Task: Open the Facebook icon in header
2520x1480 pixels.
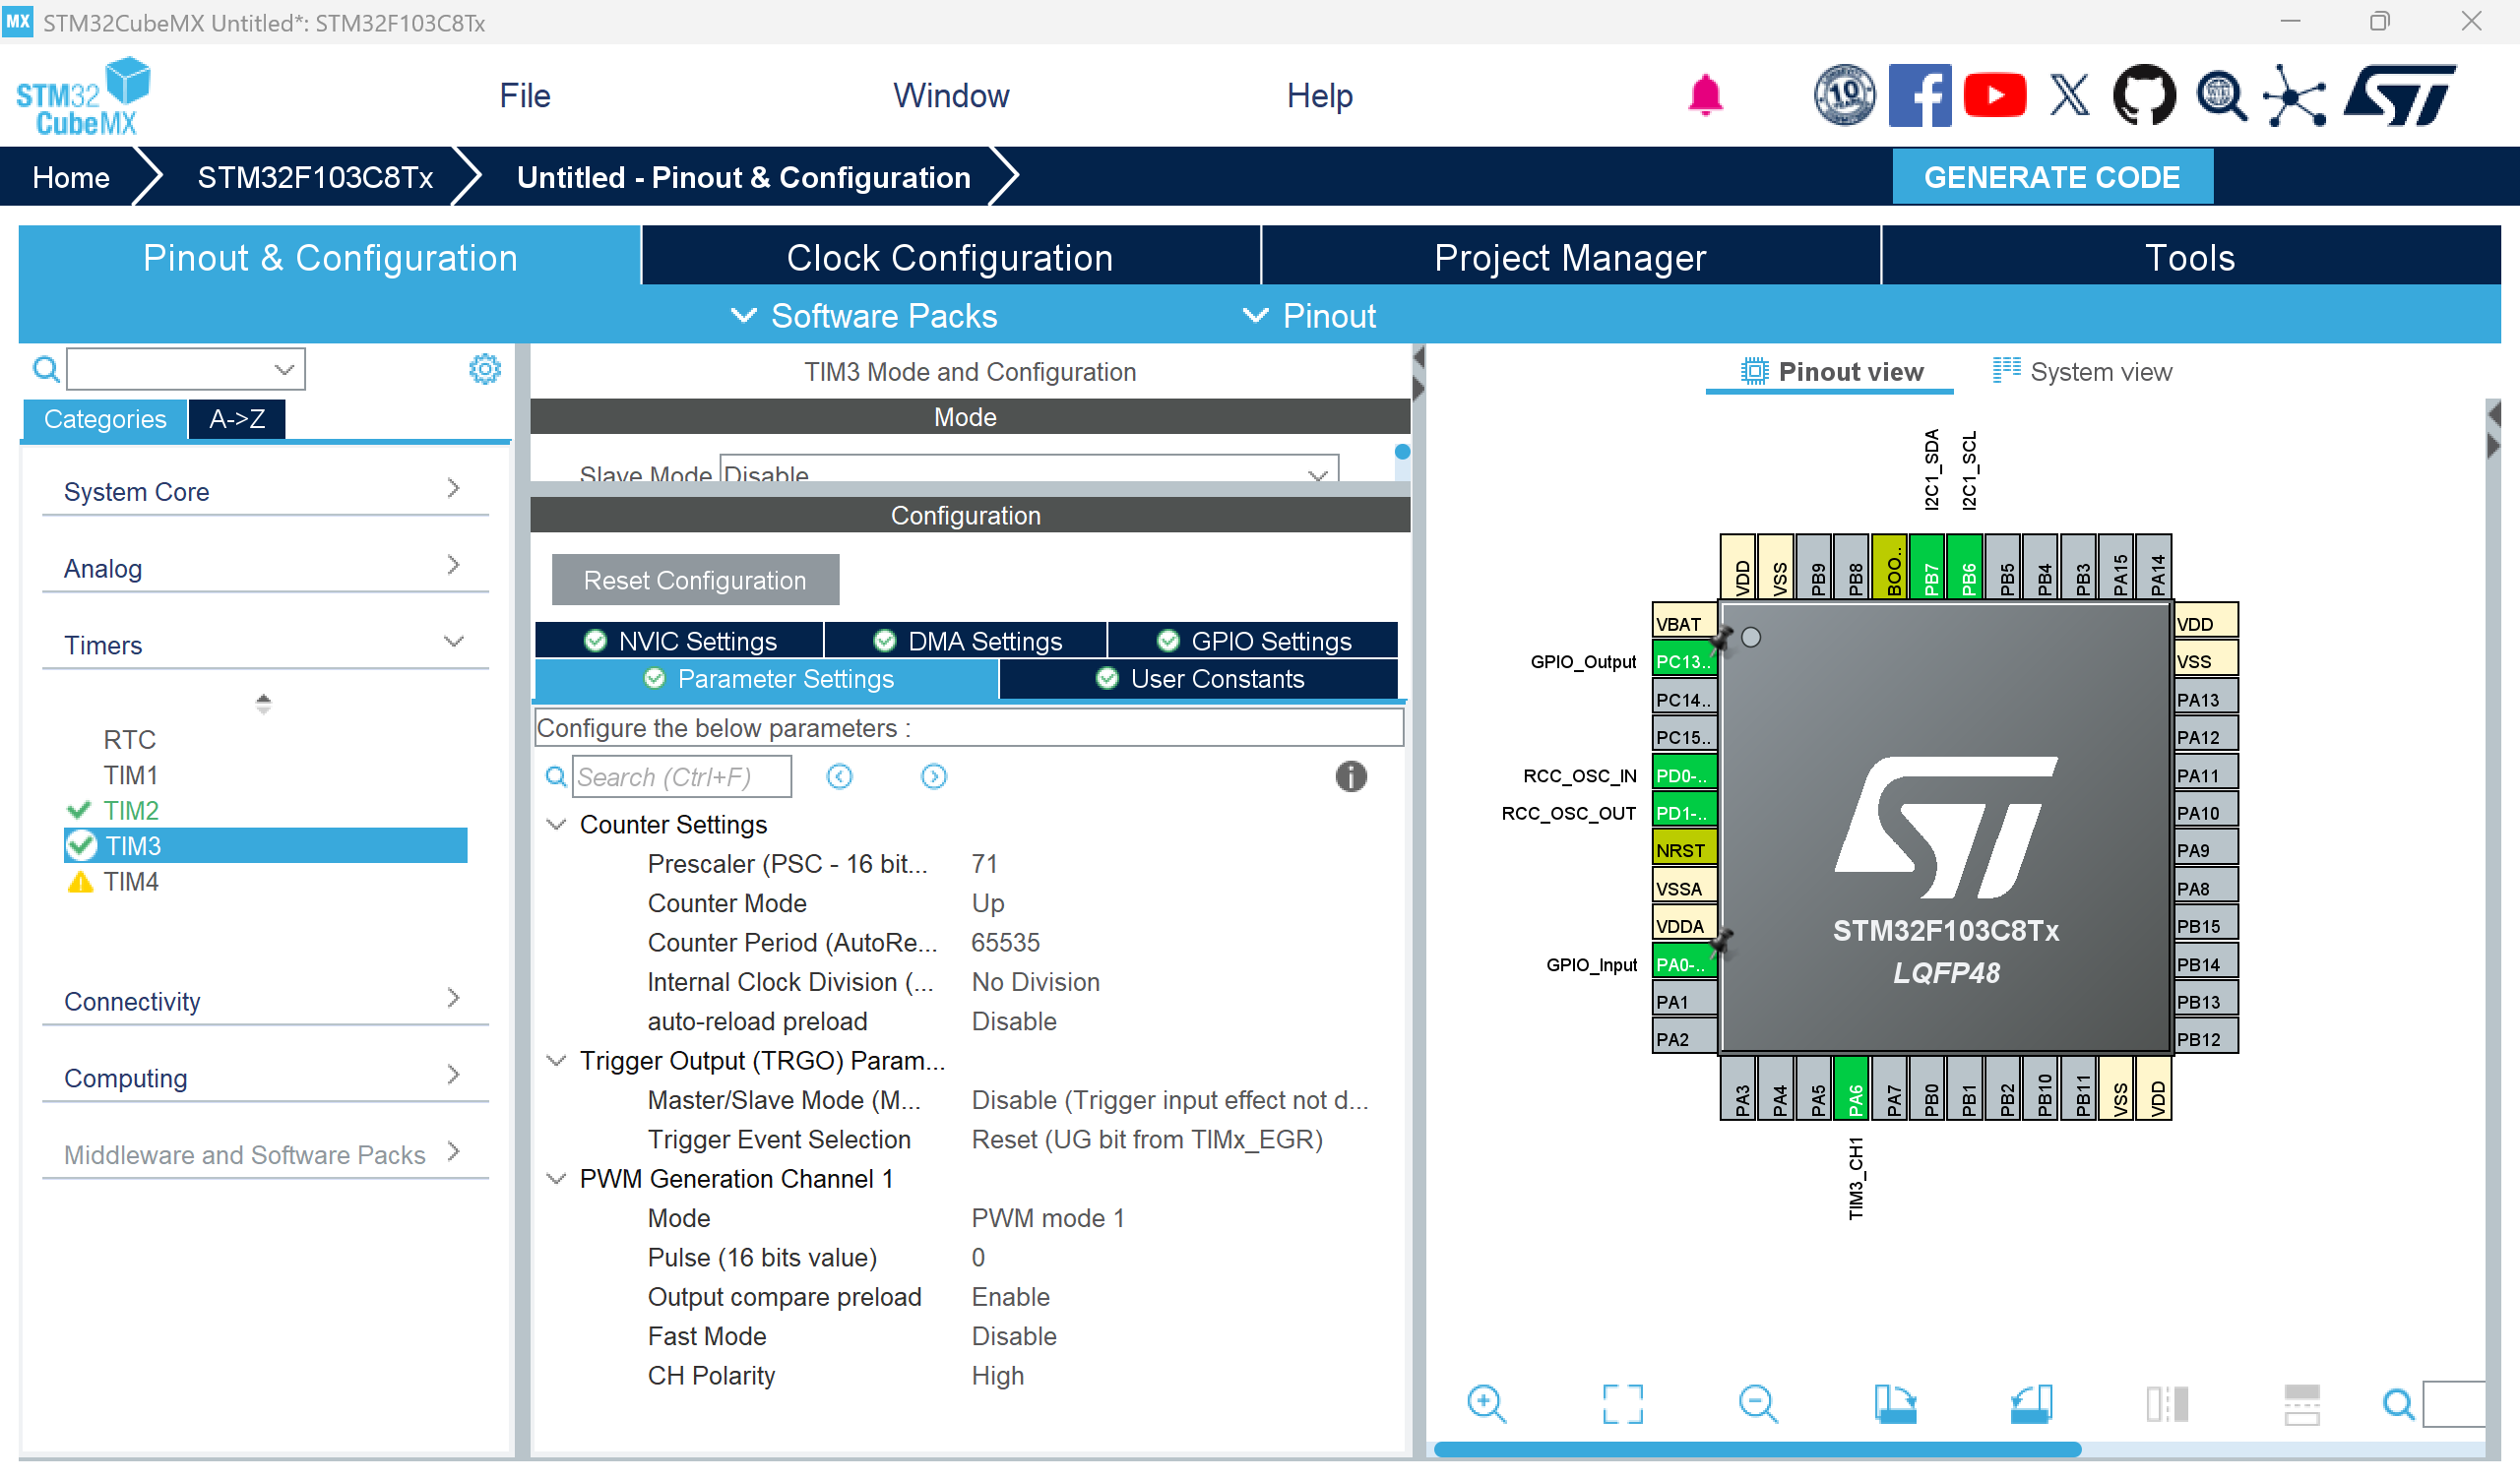Action: tap(1919, 95)
